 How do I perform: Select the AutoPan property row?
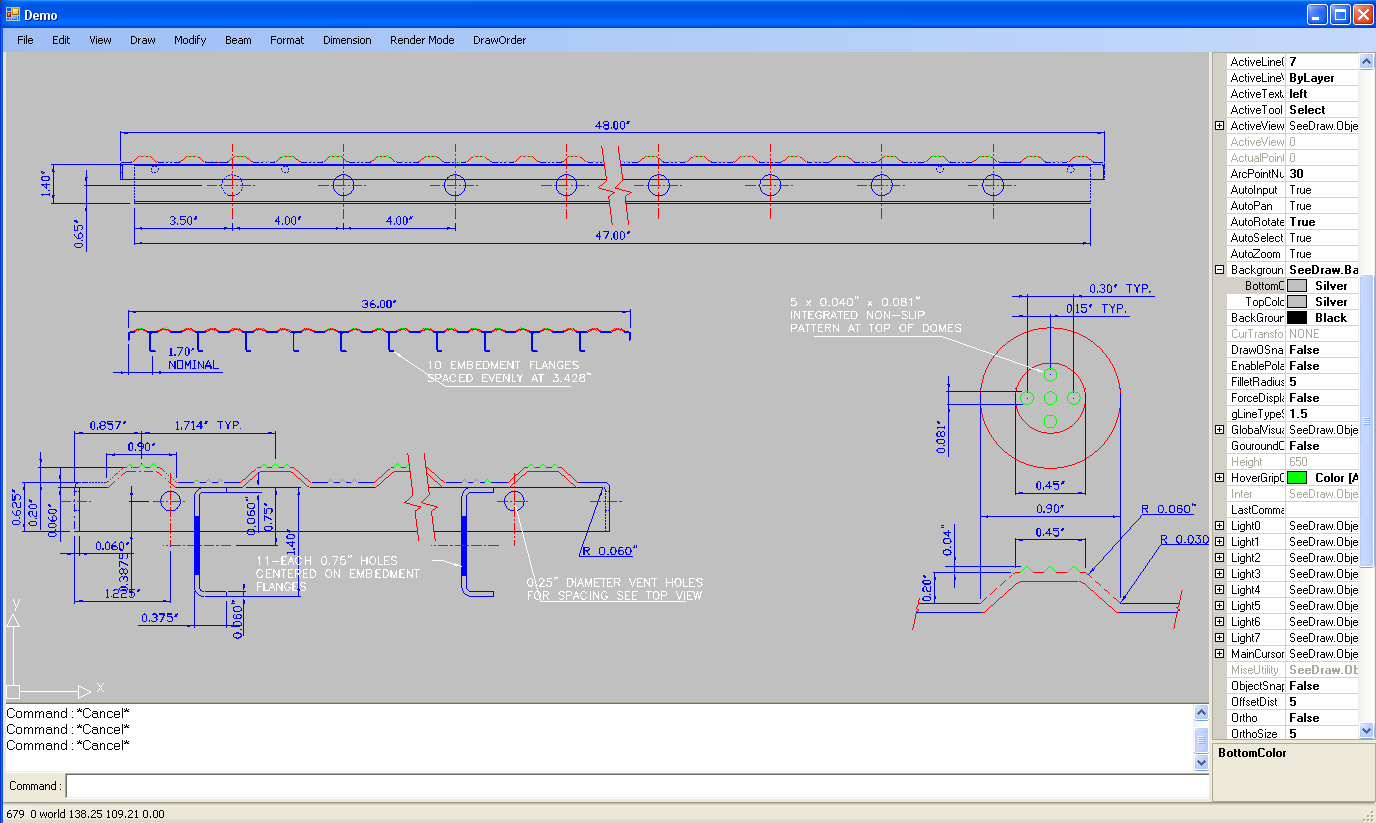1293,206
